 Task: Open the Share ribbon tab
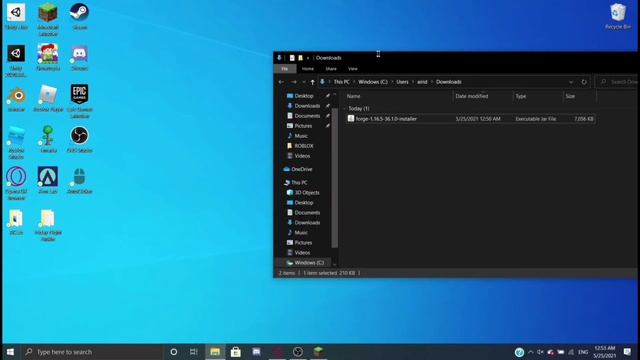(x=331, y=69)
